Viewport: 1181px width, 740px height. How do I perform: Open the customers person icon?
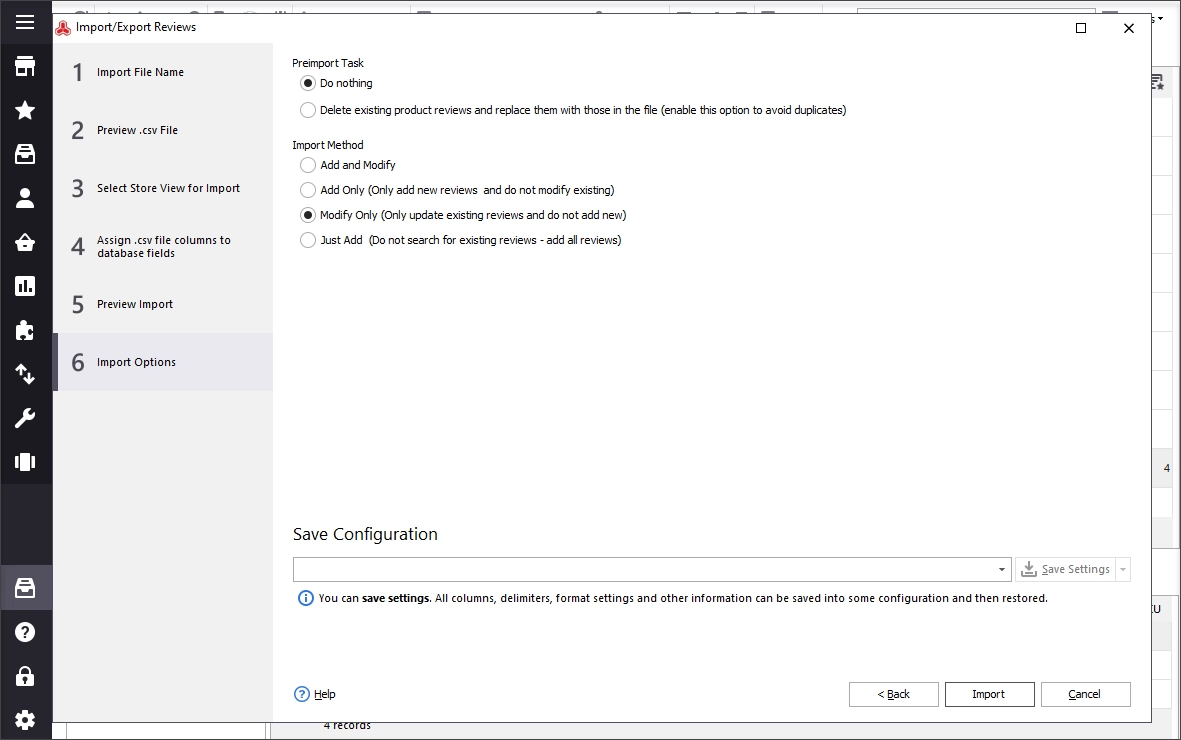point(25,197)
